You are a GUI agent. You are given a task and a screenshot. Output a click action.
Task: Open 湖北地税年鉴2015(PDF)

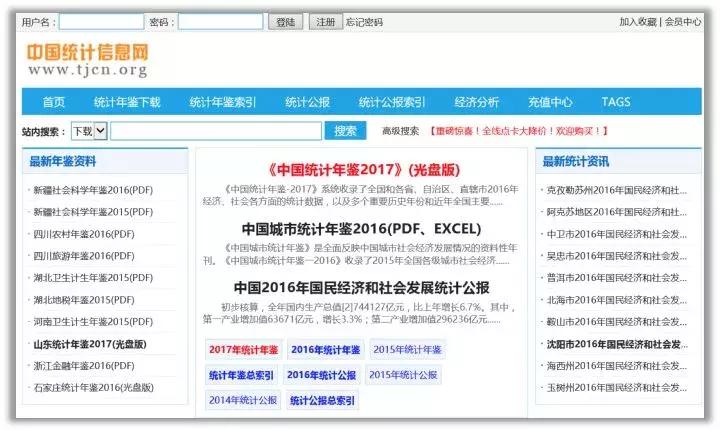click(x=84, y=300)
